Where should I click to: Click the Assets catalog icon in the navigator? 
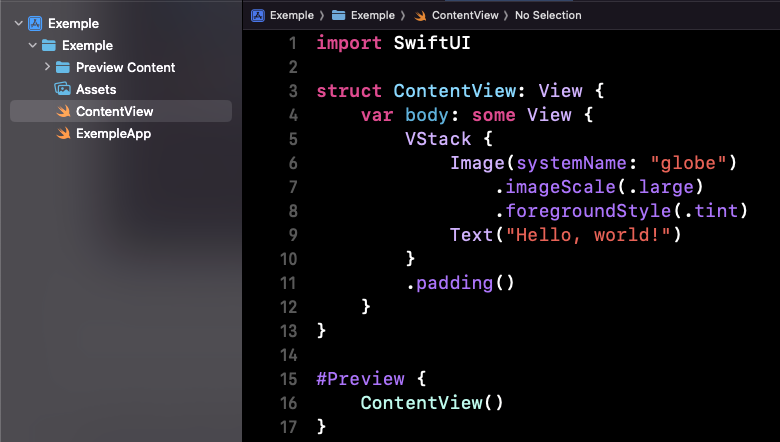(63, 89)
